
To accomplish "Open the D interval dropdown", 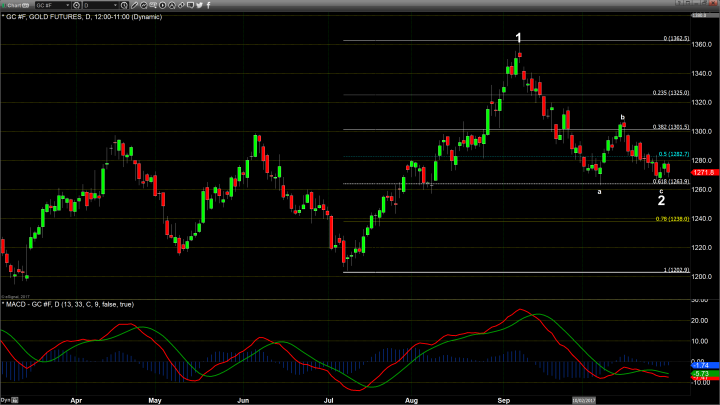I will pos(101,5).
